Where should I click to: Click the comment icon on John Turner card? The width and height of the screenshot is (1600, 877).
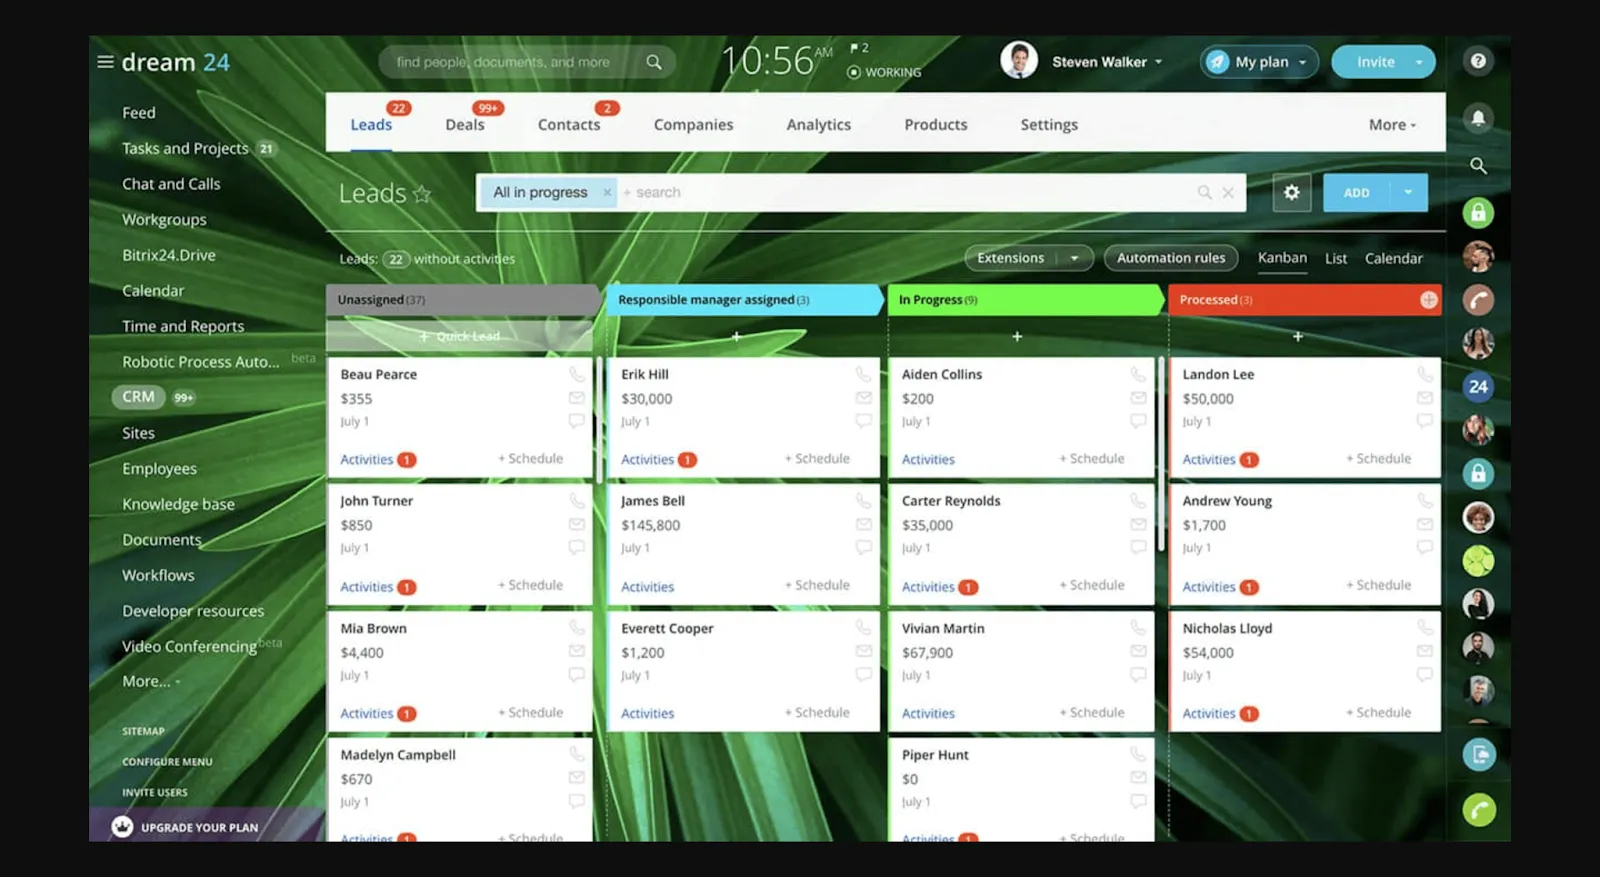[577, 547]
